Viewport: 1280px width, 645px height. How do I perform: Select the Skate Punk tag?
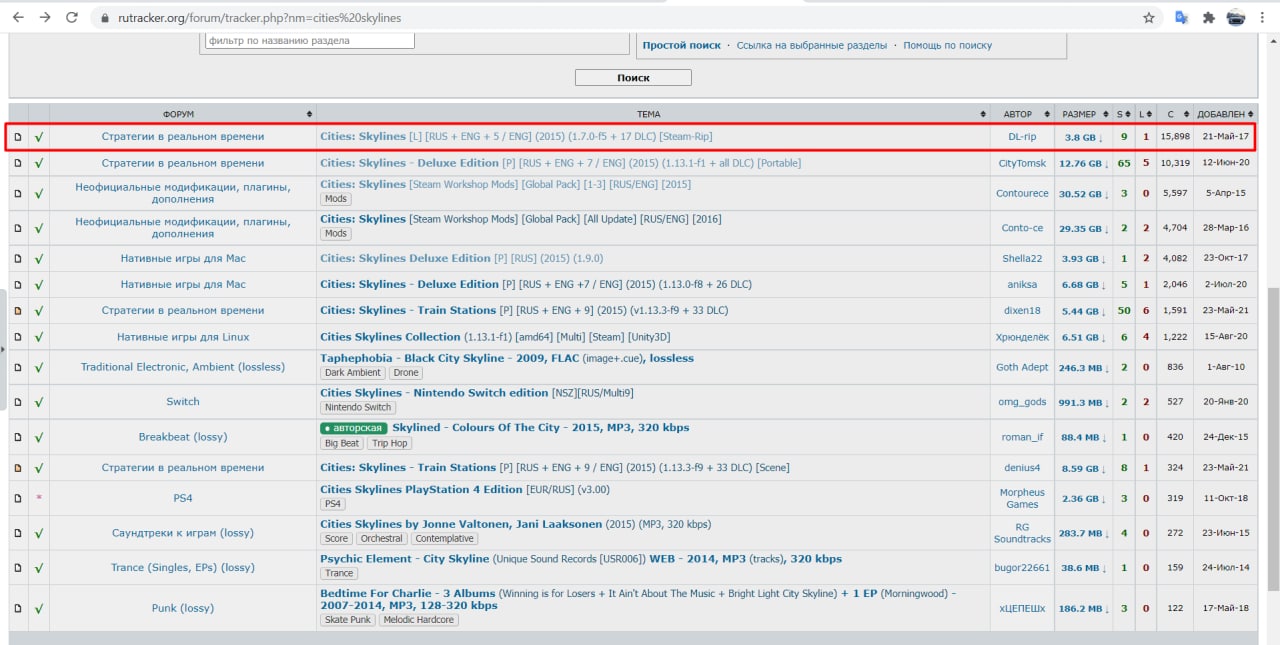pos(348,620)
